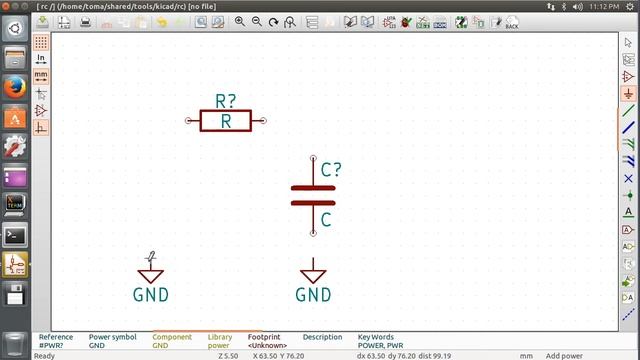This screenshot has height=360, width=640.
Task: Select the wire-to-bus entry tool
Action: (x=628, y=144)
